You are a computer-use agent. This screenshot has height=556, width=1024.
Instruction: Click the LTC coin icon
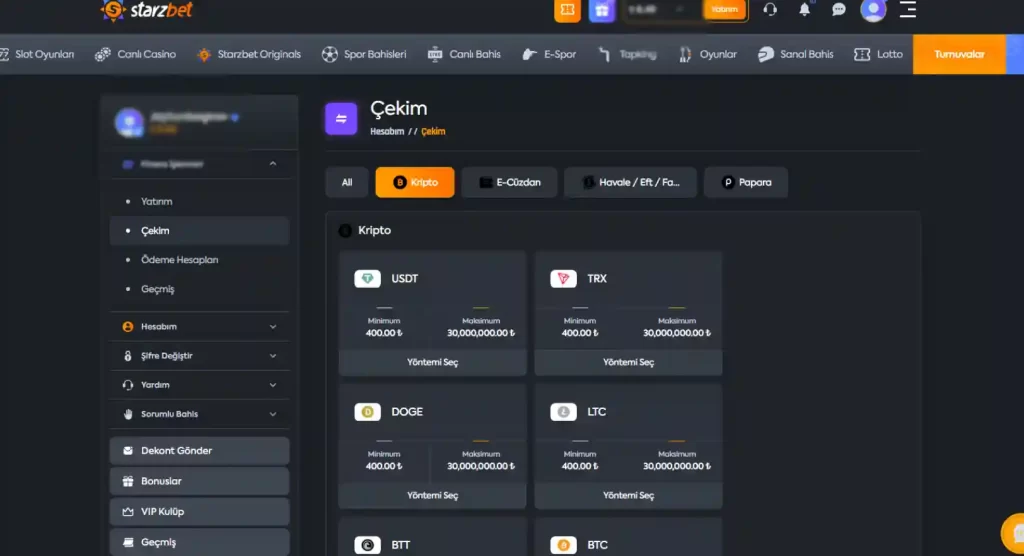click(563, 412)
